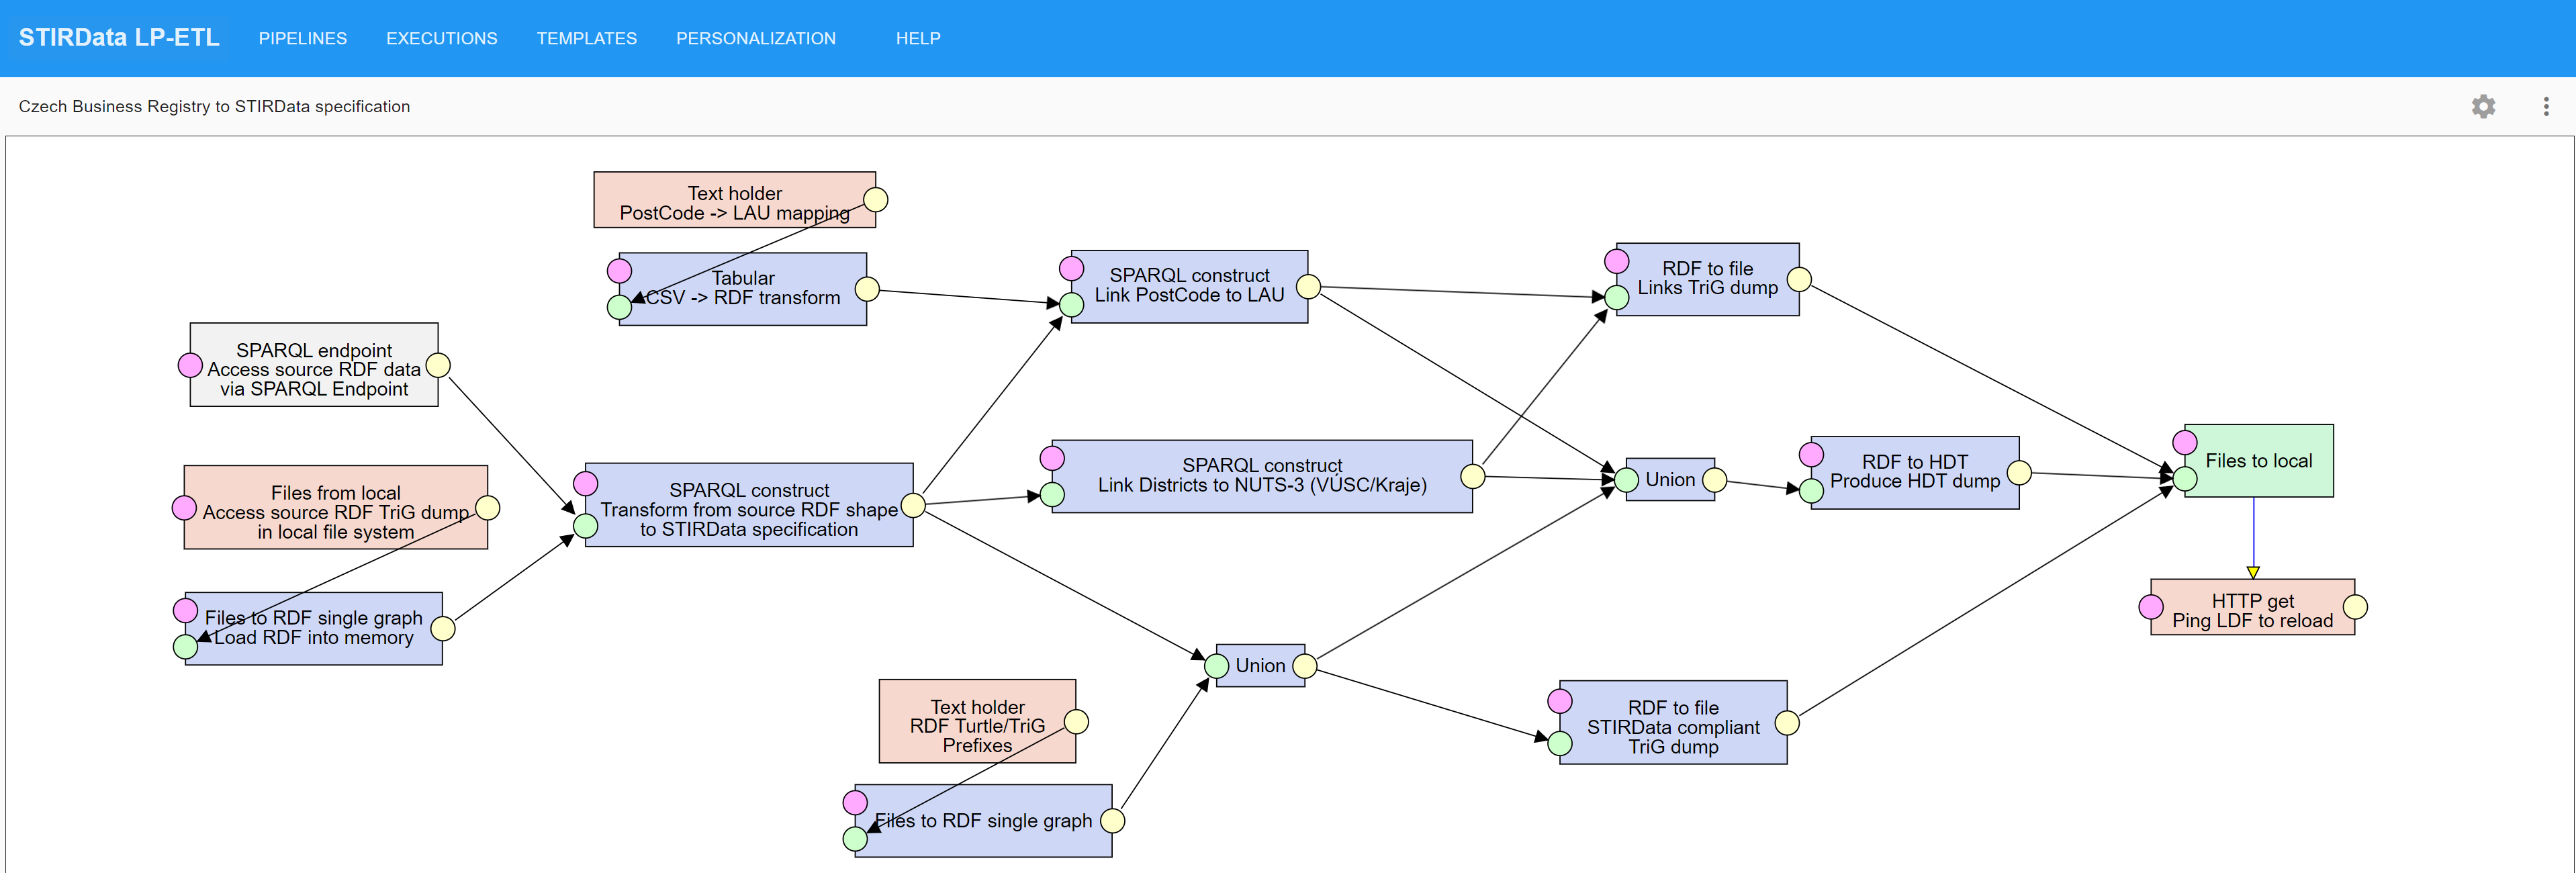Viewport: 2576px width, 873px height.
Task: Select the Files from local node
Action: (x=336, y=508)
